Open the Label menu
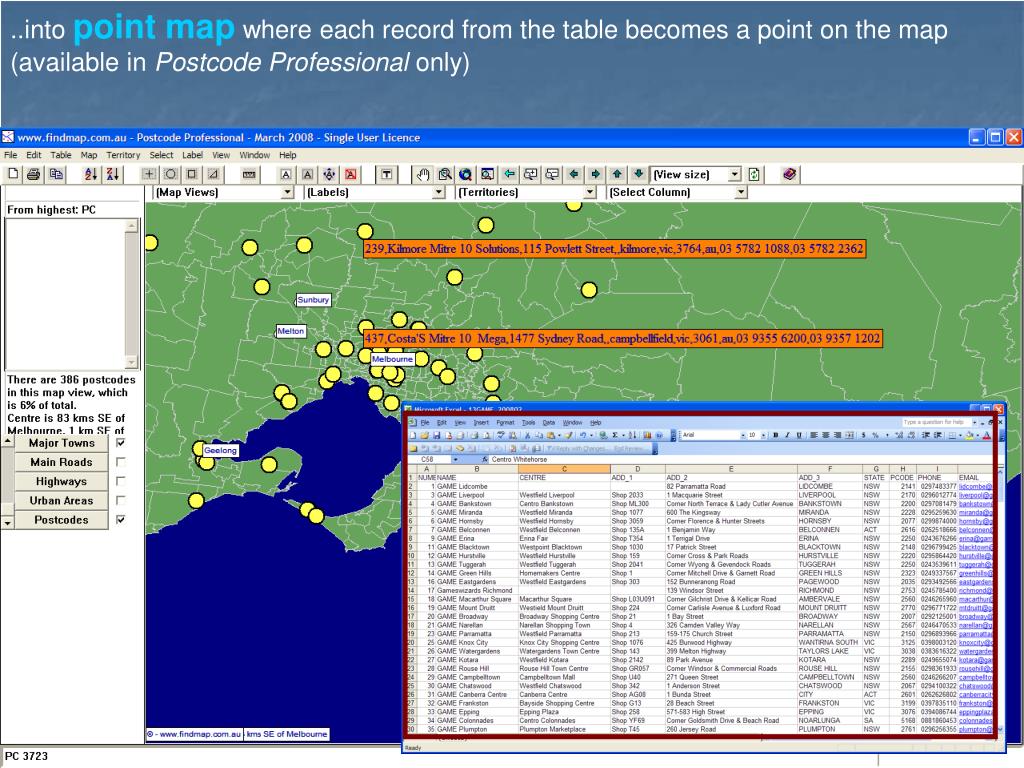 coord(192,155)
